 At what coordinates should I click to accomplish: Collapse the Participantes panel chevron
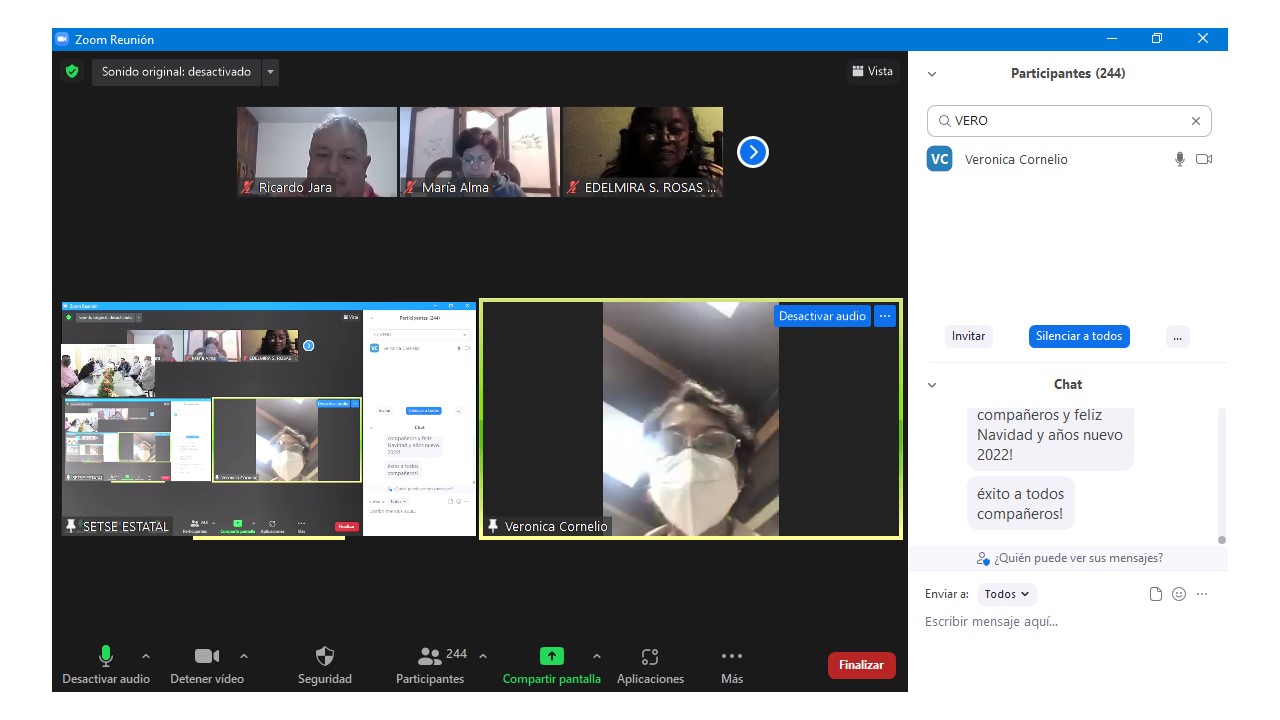tap(932, 74)
